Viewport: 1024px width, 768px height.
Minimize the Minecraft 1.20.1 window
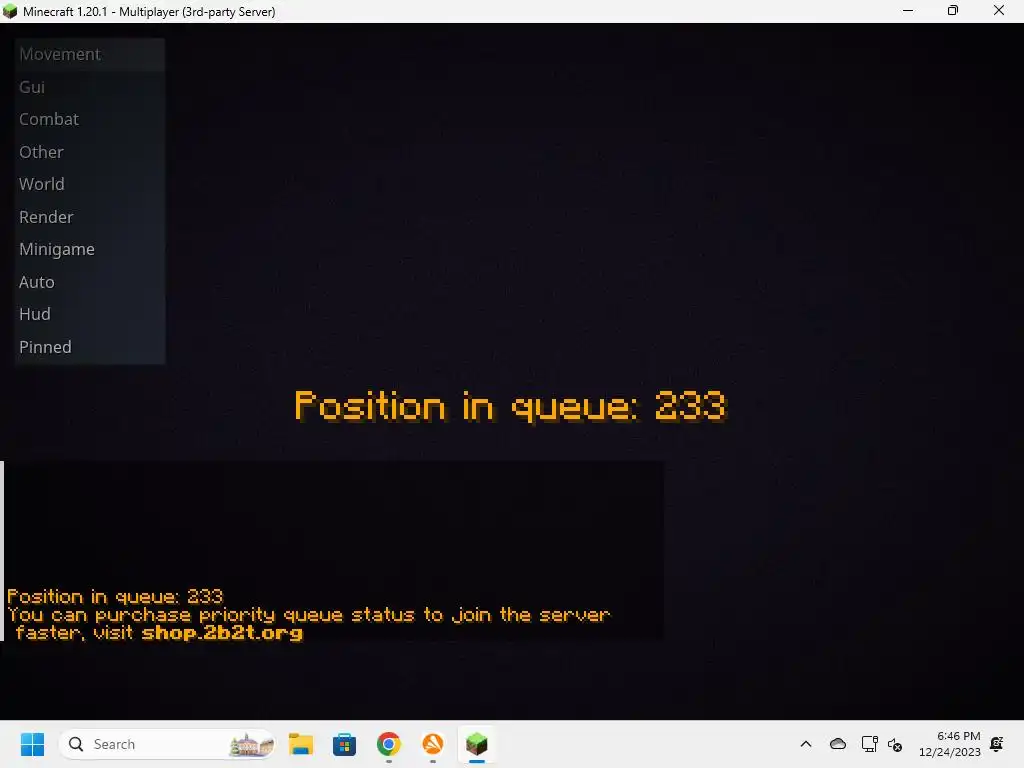[908, 11]
